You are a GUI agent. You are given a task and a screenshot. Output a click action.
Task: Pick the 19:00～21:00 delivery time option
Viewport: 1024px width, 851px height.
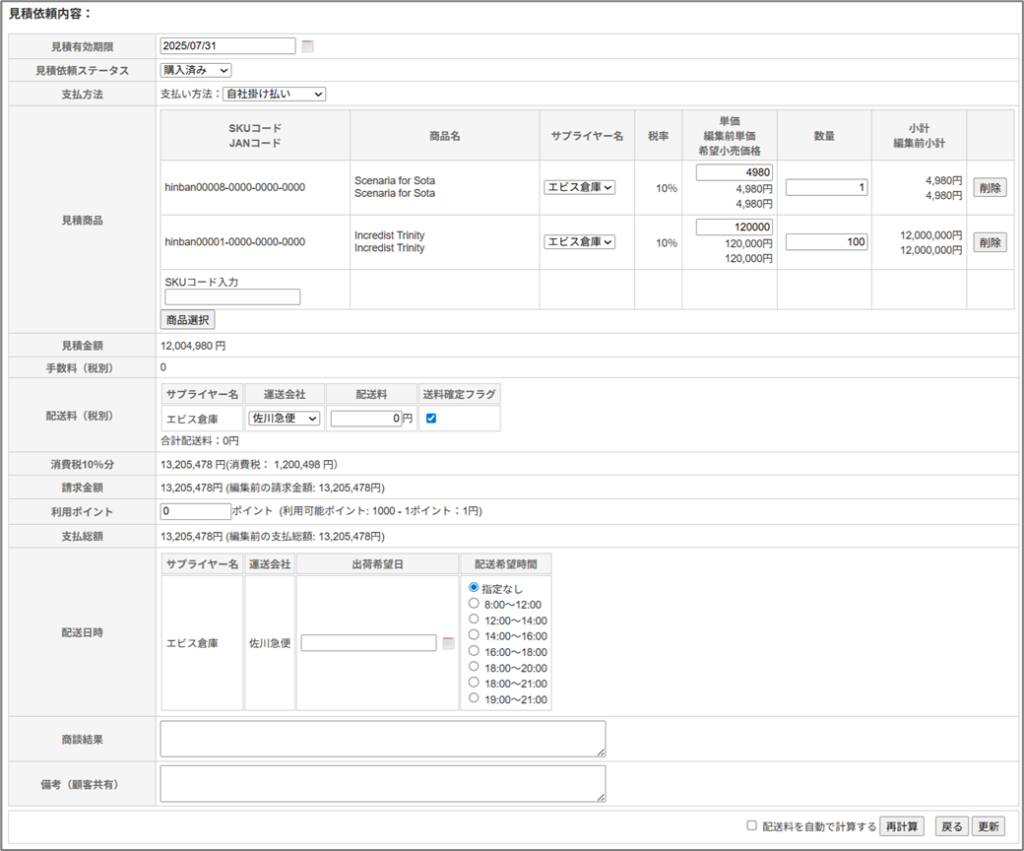(474, 699)
